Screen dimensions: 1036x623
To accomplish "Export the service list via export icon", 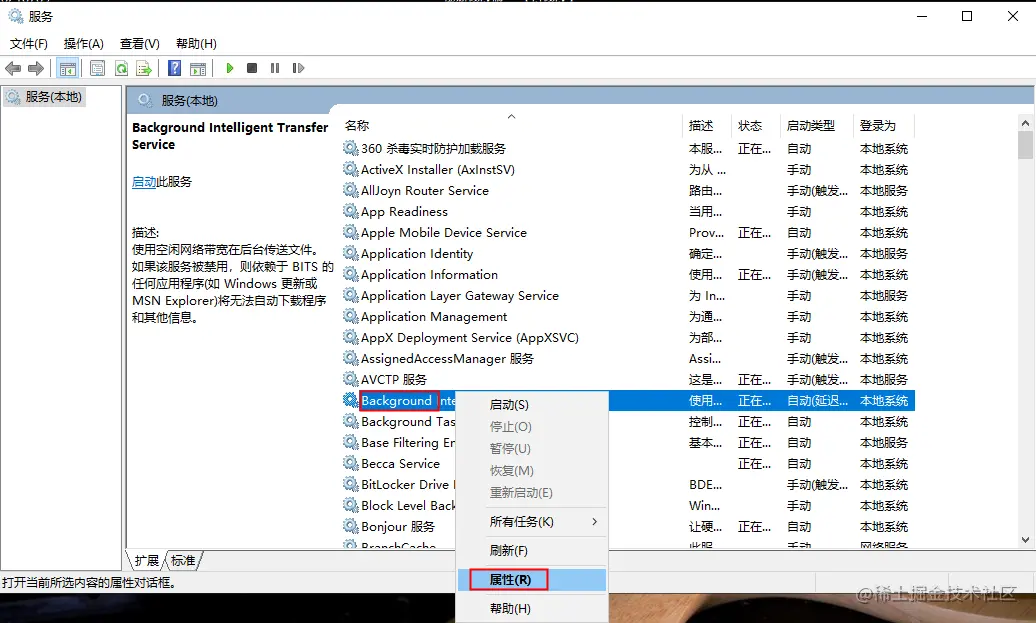I will tap(145, 68).
